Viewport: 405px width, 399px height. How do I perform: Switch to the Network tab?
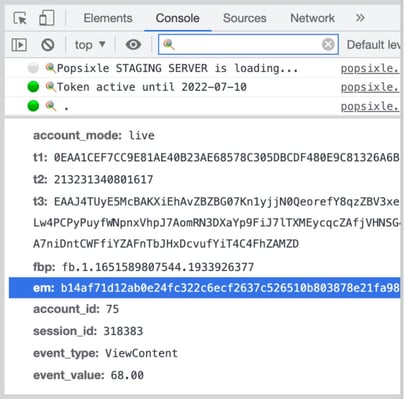(312, 18)
